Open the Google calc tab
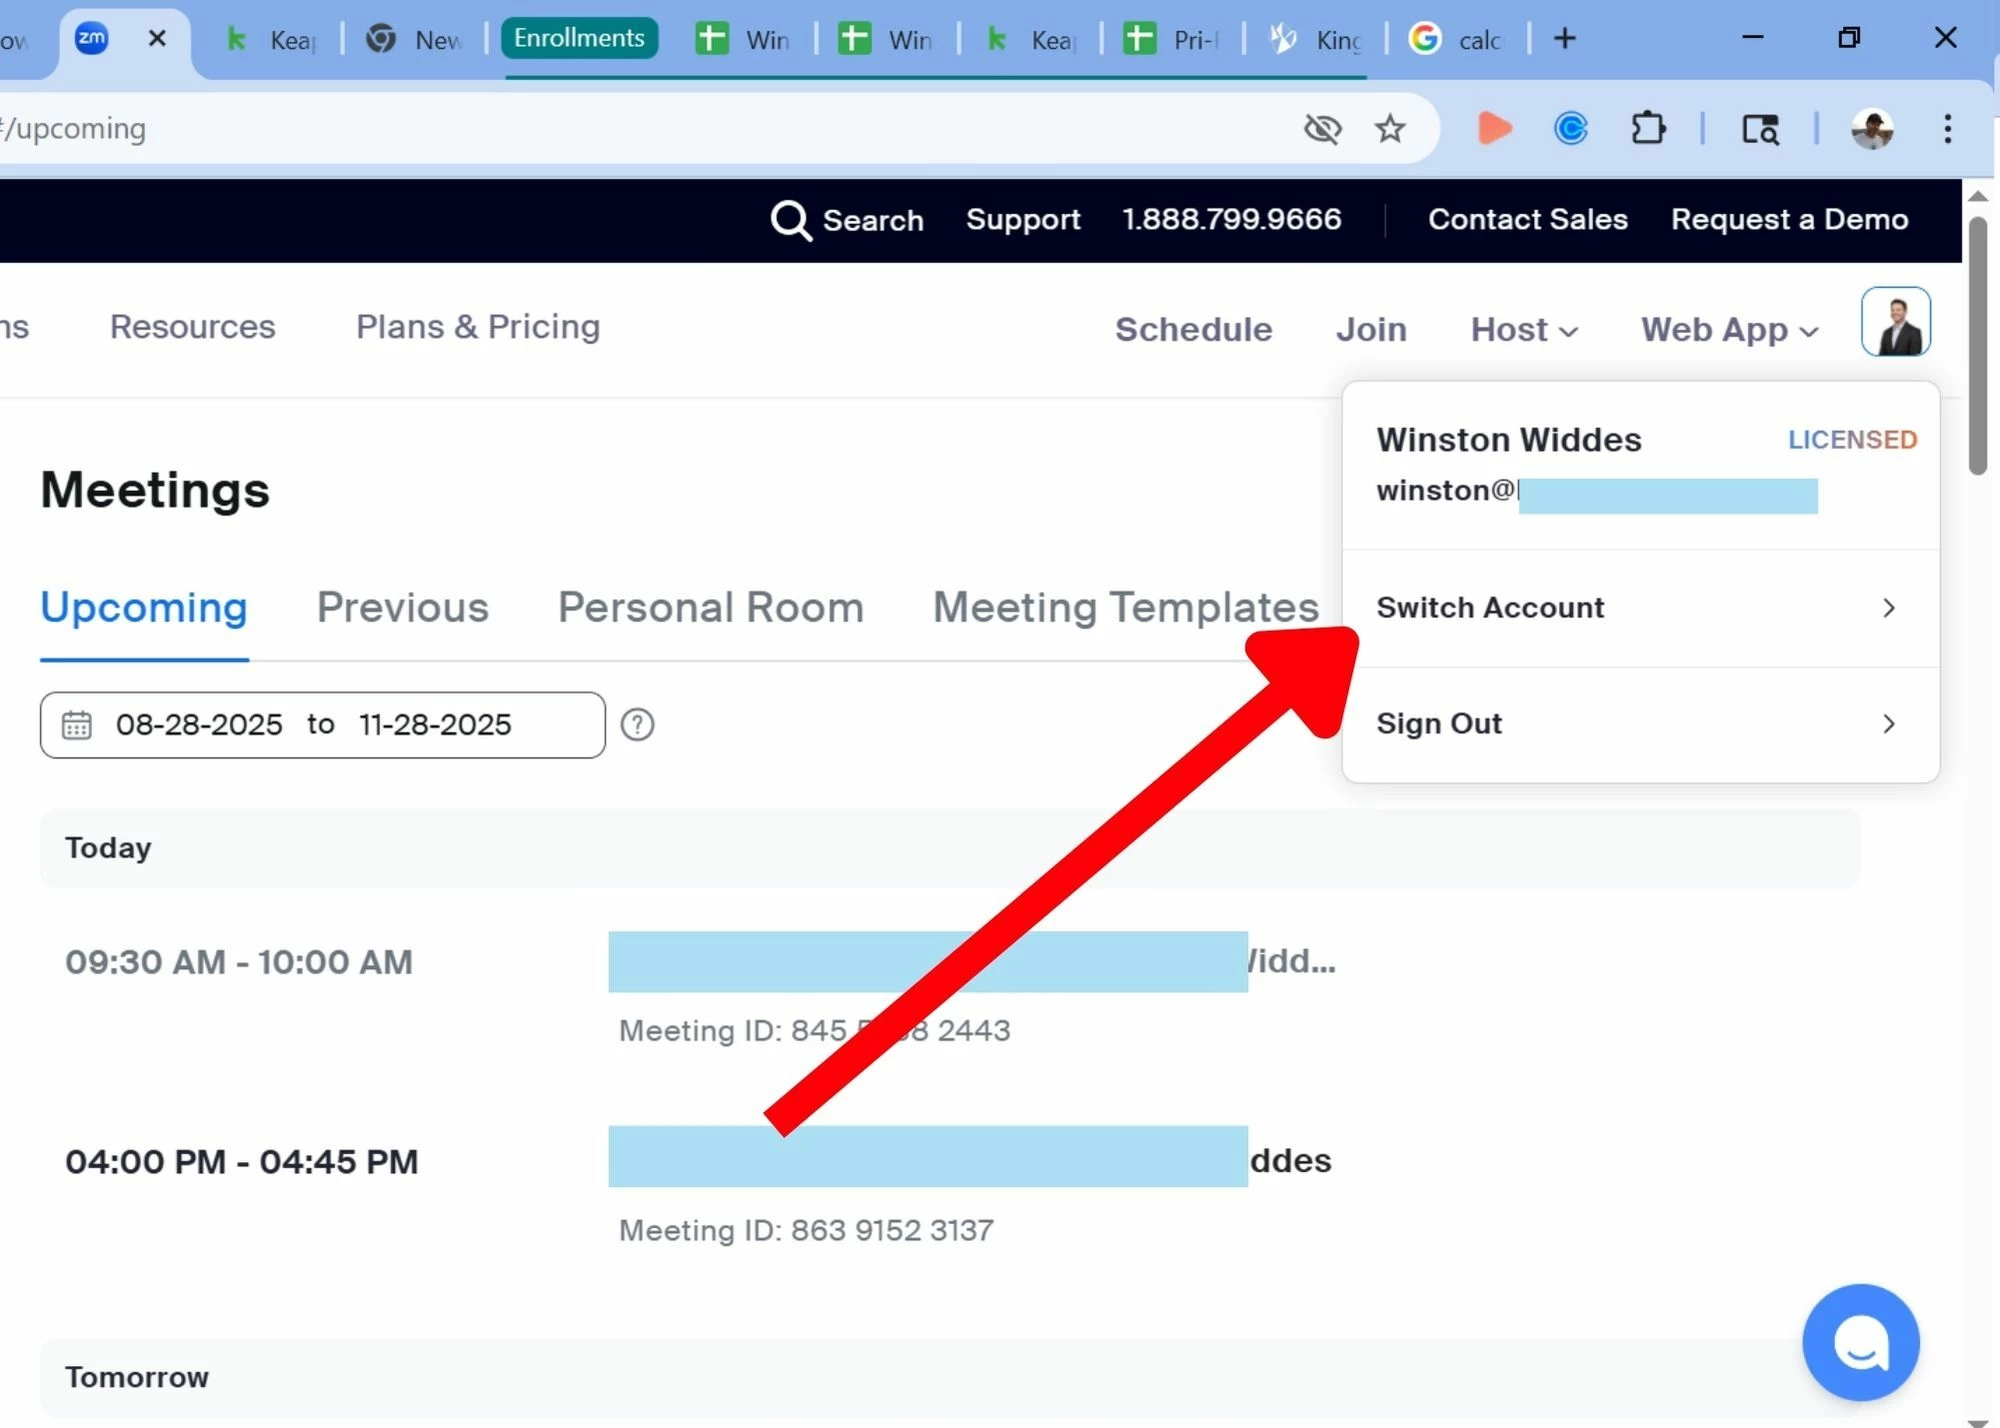 pyautogui.click(x=1457, y=40)
